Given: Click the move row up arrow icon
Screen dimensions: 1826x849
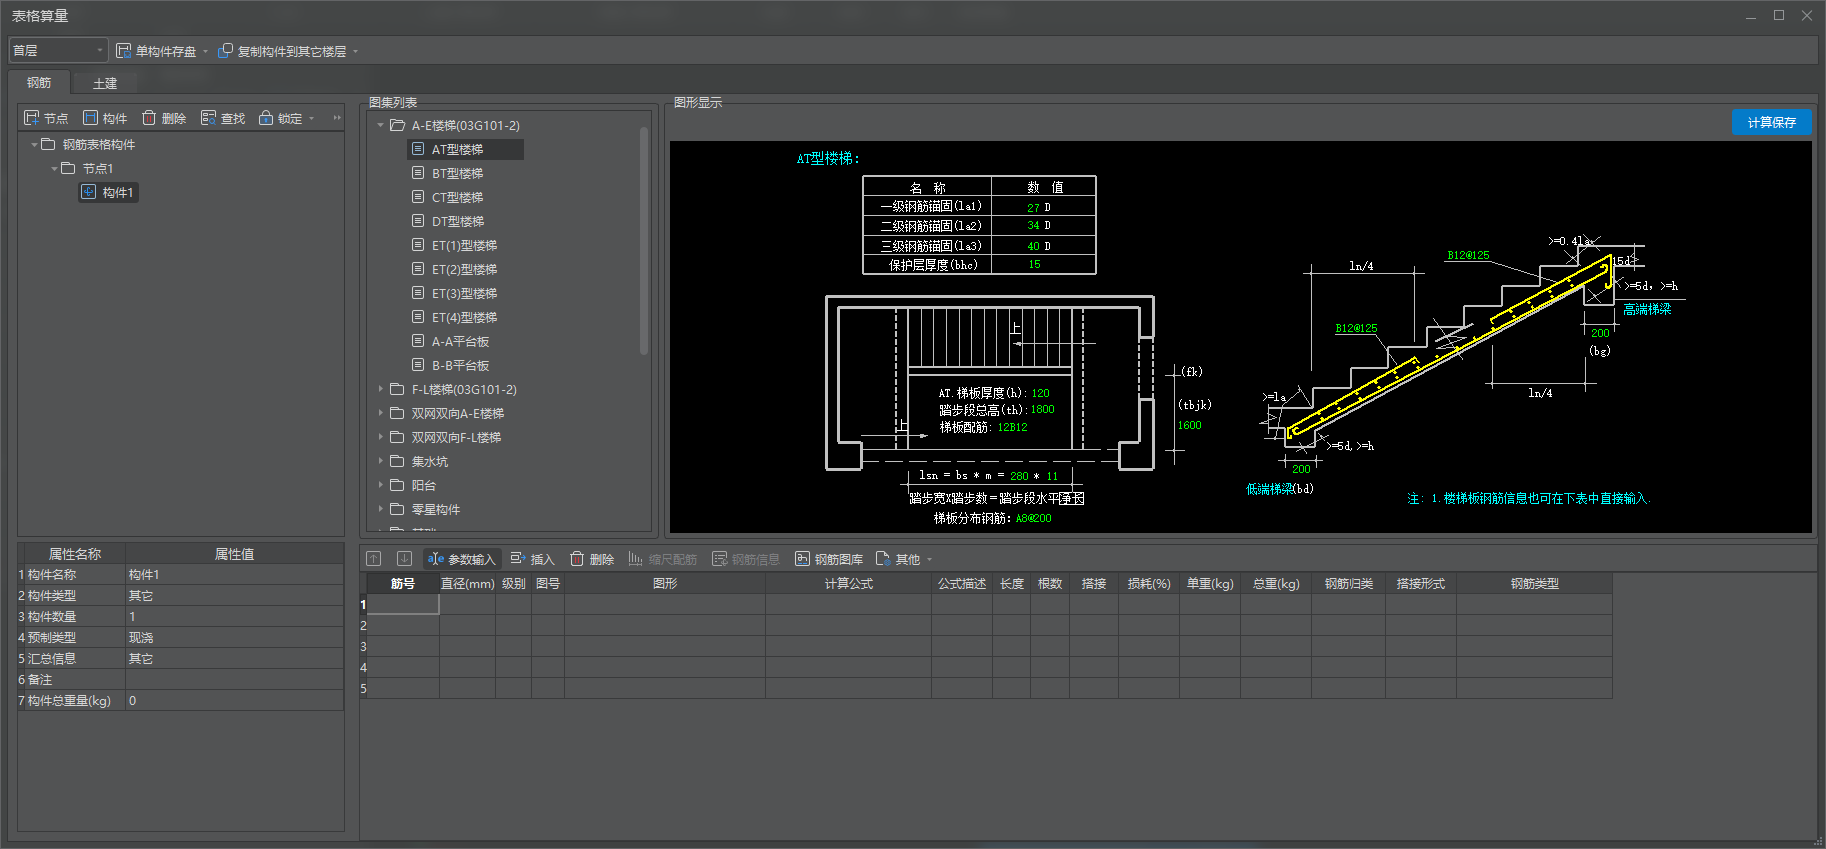Looking at the screenshot, I should tap(374, 559).
